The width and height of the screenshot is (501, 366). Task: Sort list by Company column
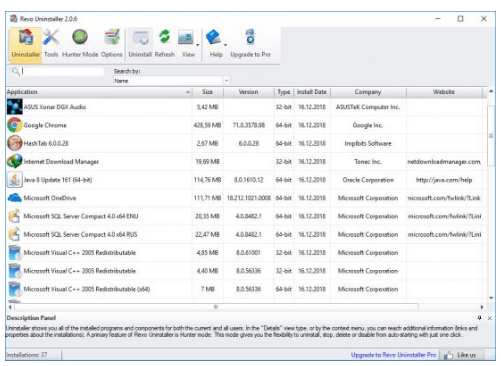pyautogui.click(x=368, y=92)
